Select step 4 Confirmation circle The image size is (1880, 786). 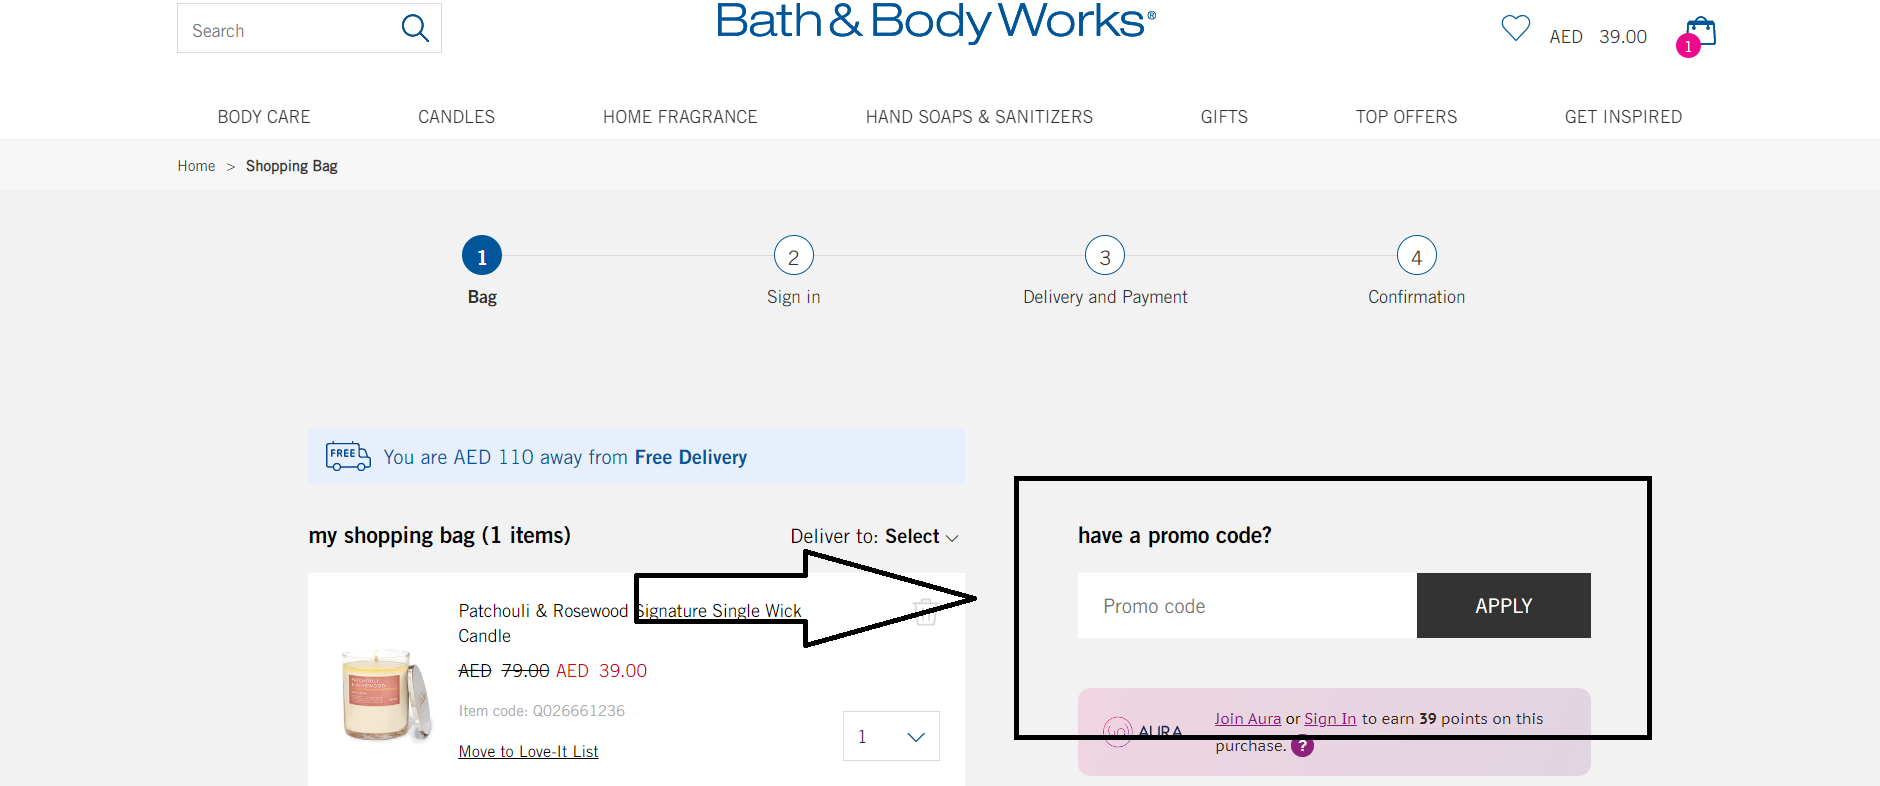[1416, 255]
